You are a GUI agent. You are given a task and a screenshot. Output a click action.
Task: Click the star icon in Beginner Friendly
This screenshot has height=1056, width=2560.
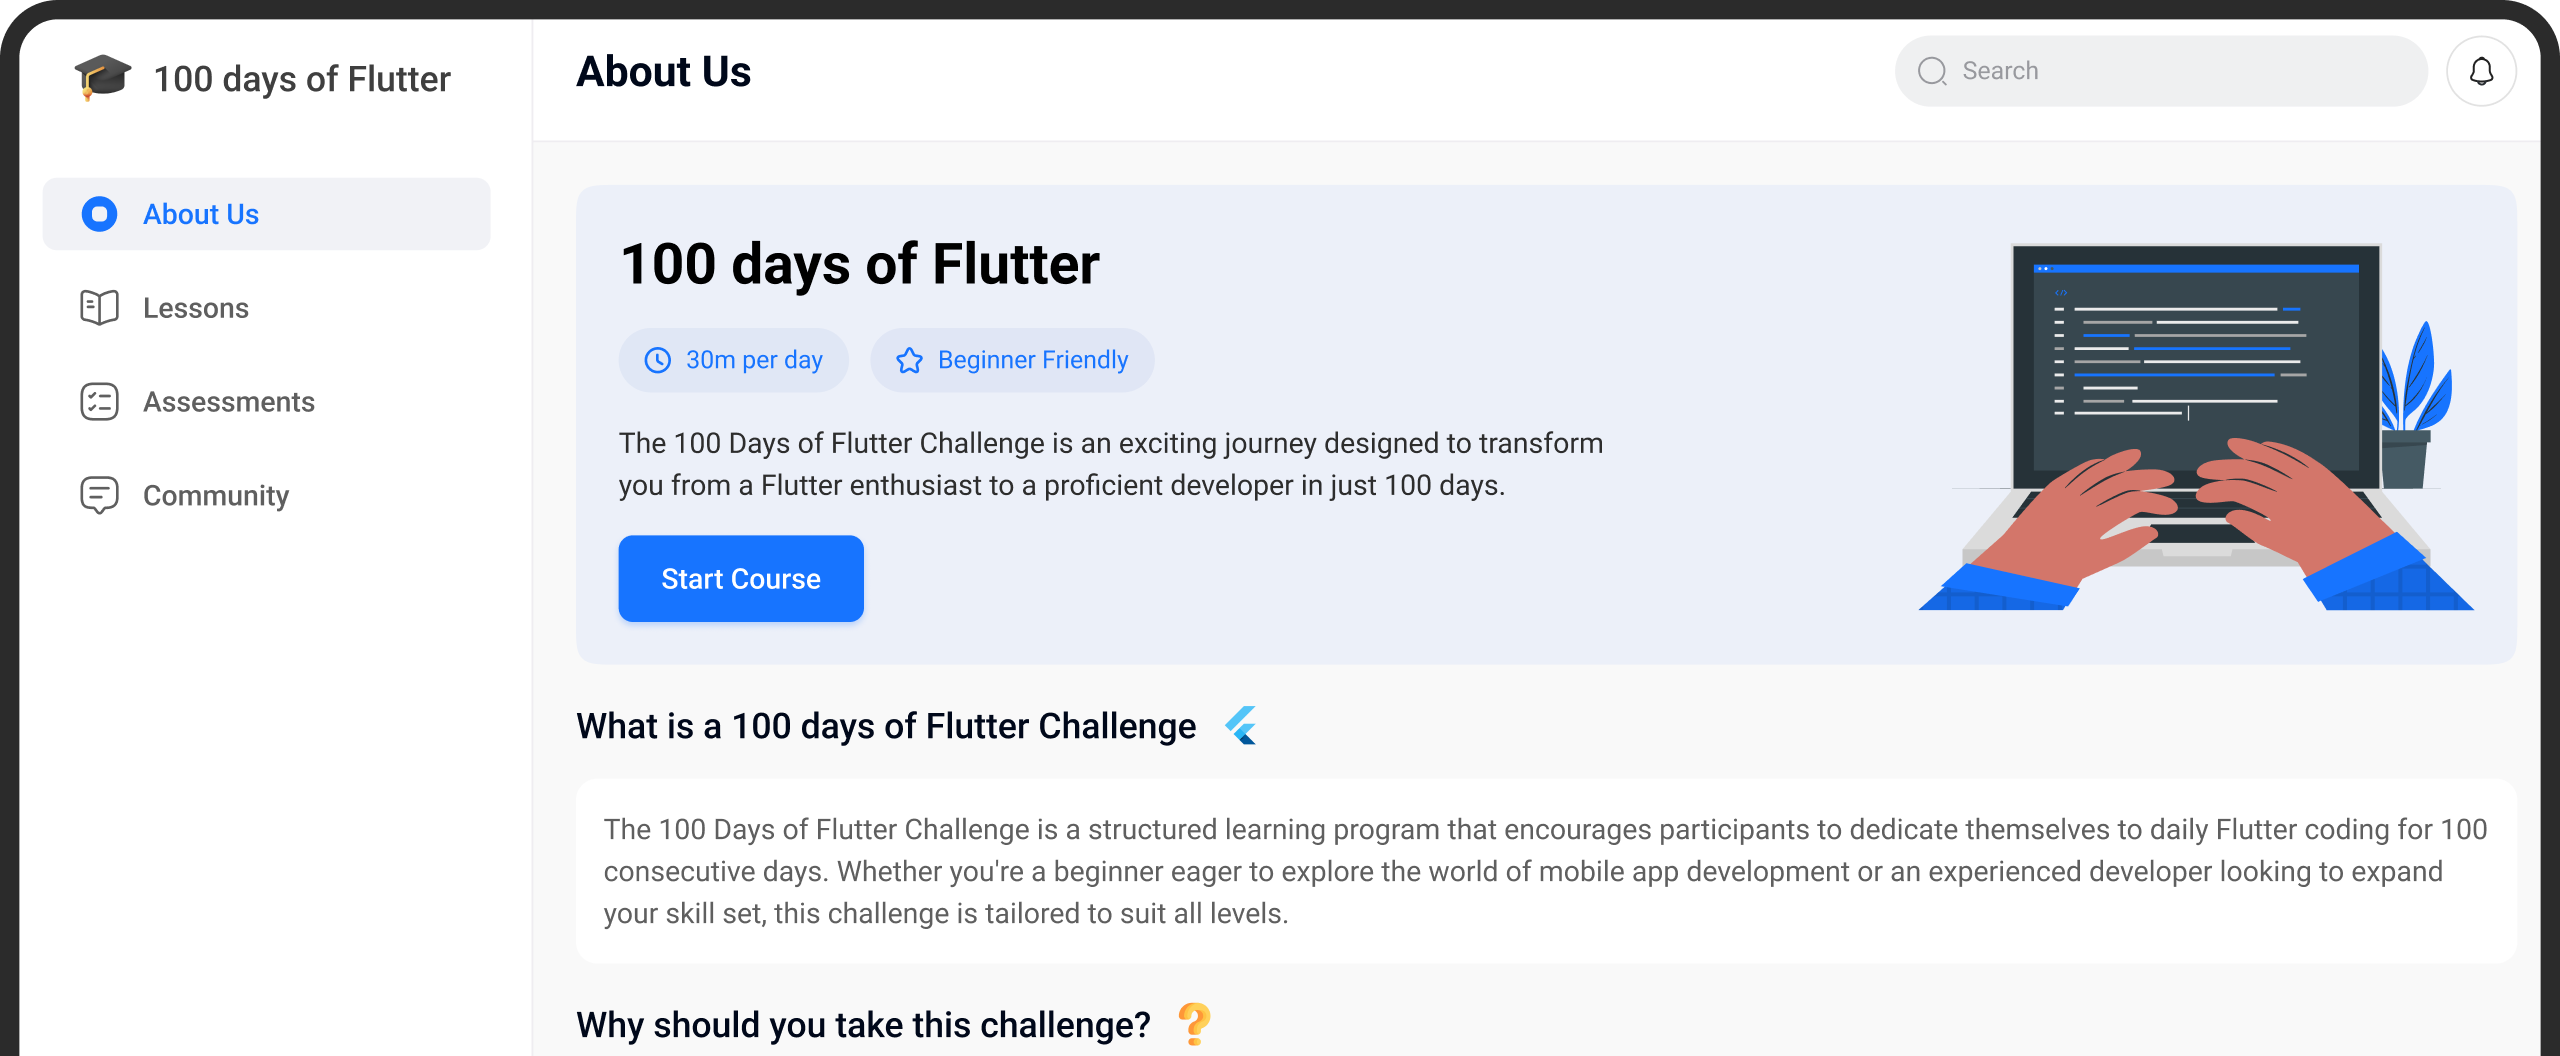coord(909,360)
